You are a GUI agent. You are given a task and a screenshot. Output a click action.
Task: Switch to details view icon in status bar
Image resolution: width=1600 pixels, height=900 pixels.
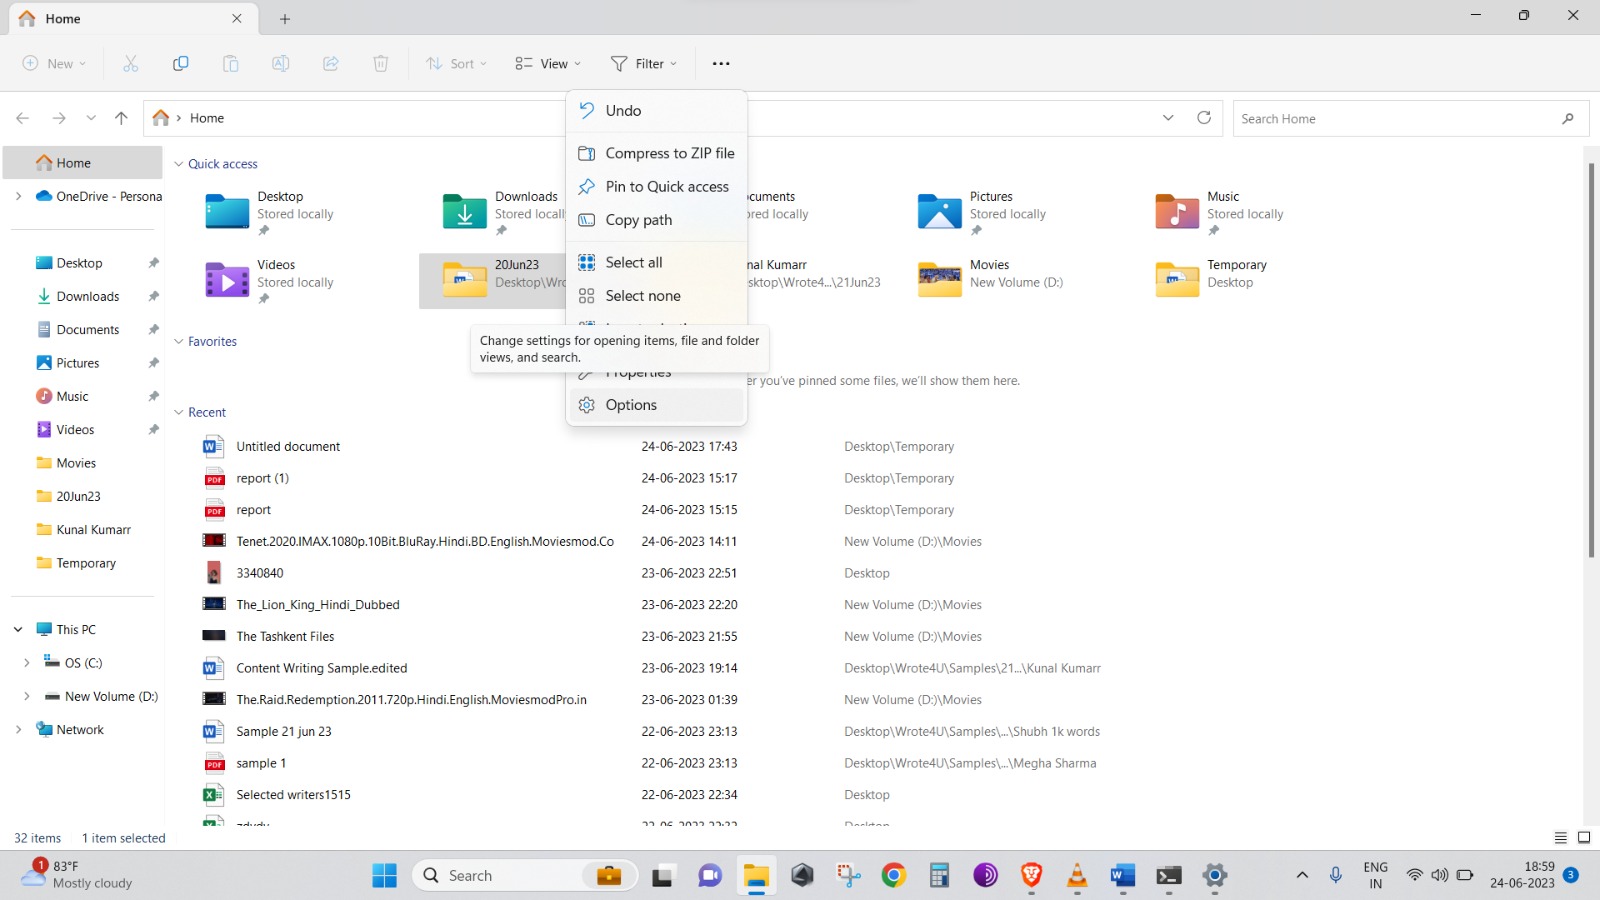(x=1560, y=838)
